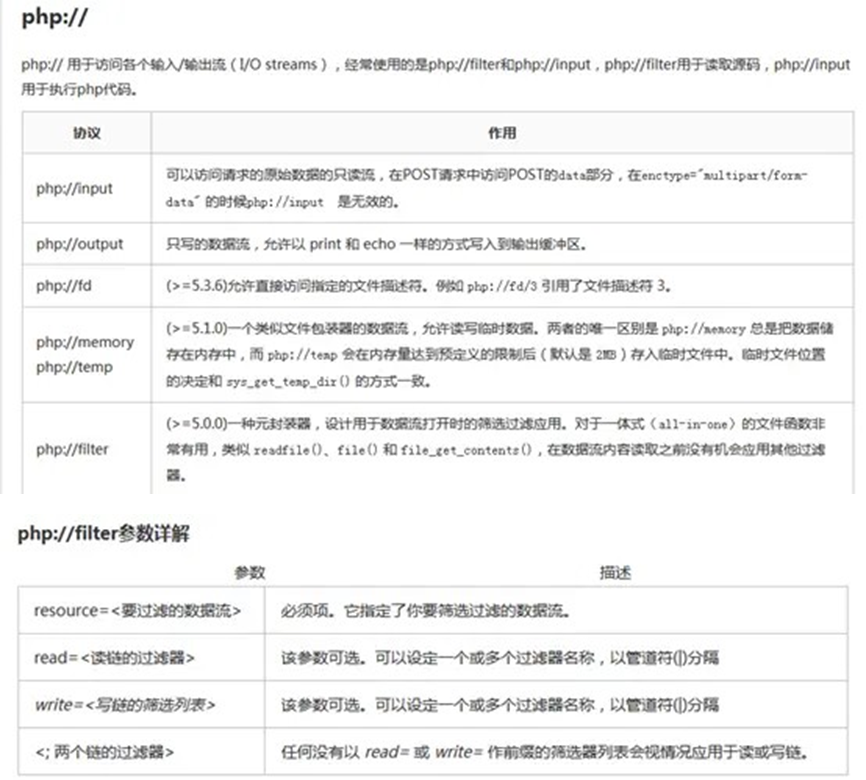Image resolution: width=866 pixels, height=780 pixels.
Task: Click the 协议 column header
Action: click(84, 132)
